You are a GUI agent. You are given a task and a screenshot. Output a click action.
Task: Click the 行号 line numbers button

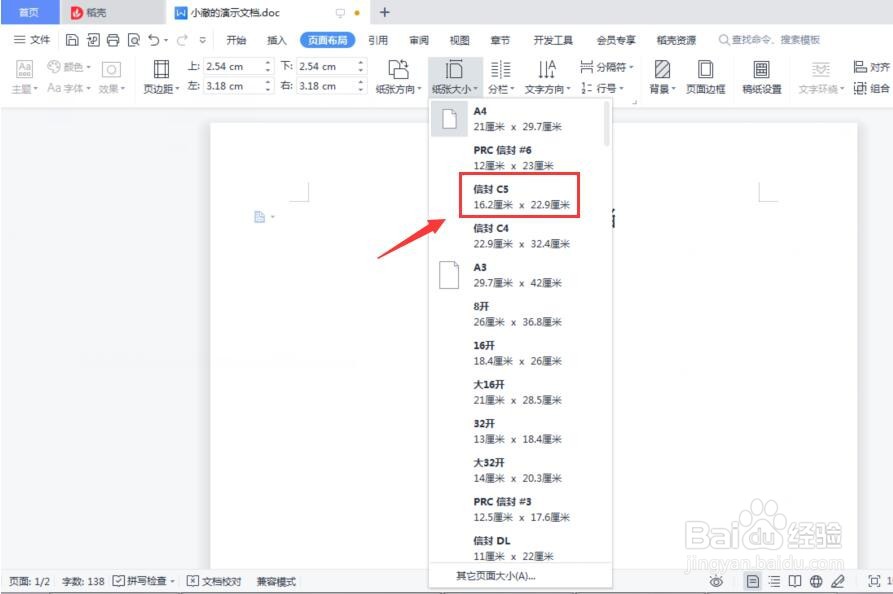pos(603,88)
